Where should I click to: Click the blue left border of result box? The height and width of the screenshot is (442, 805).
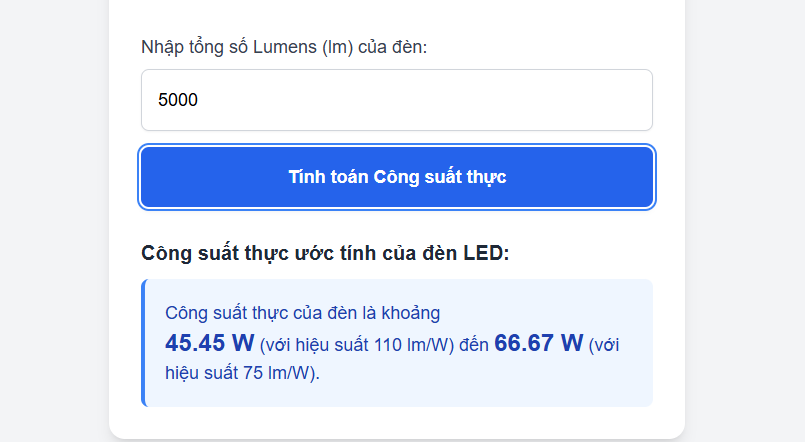coord(143,343)
